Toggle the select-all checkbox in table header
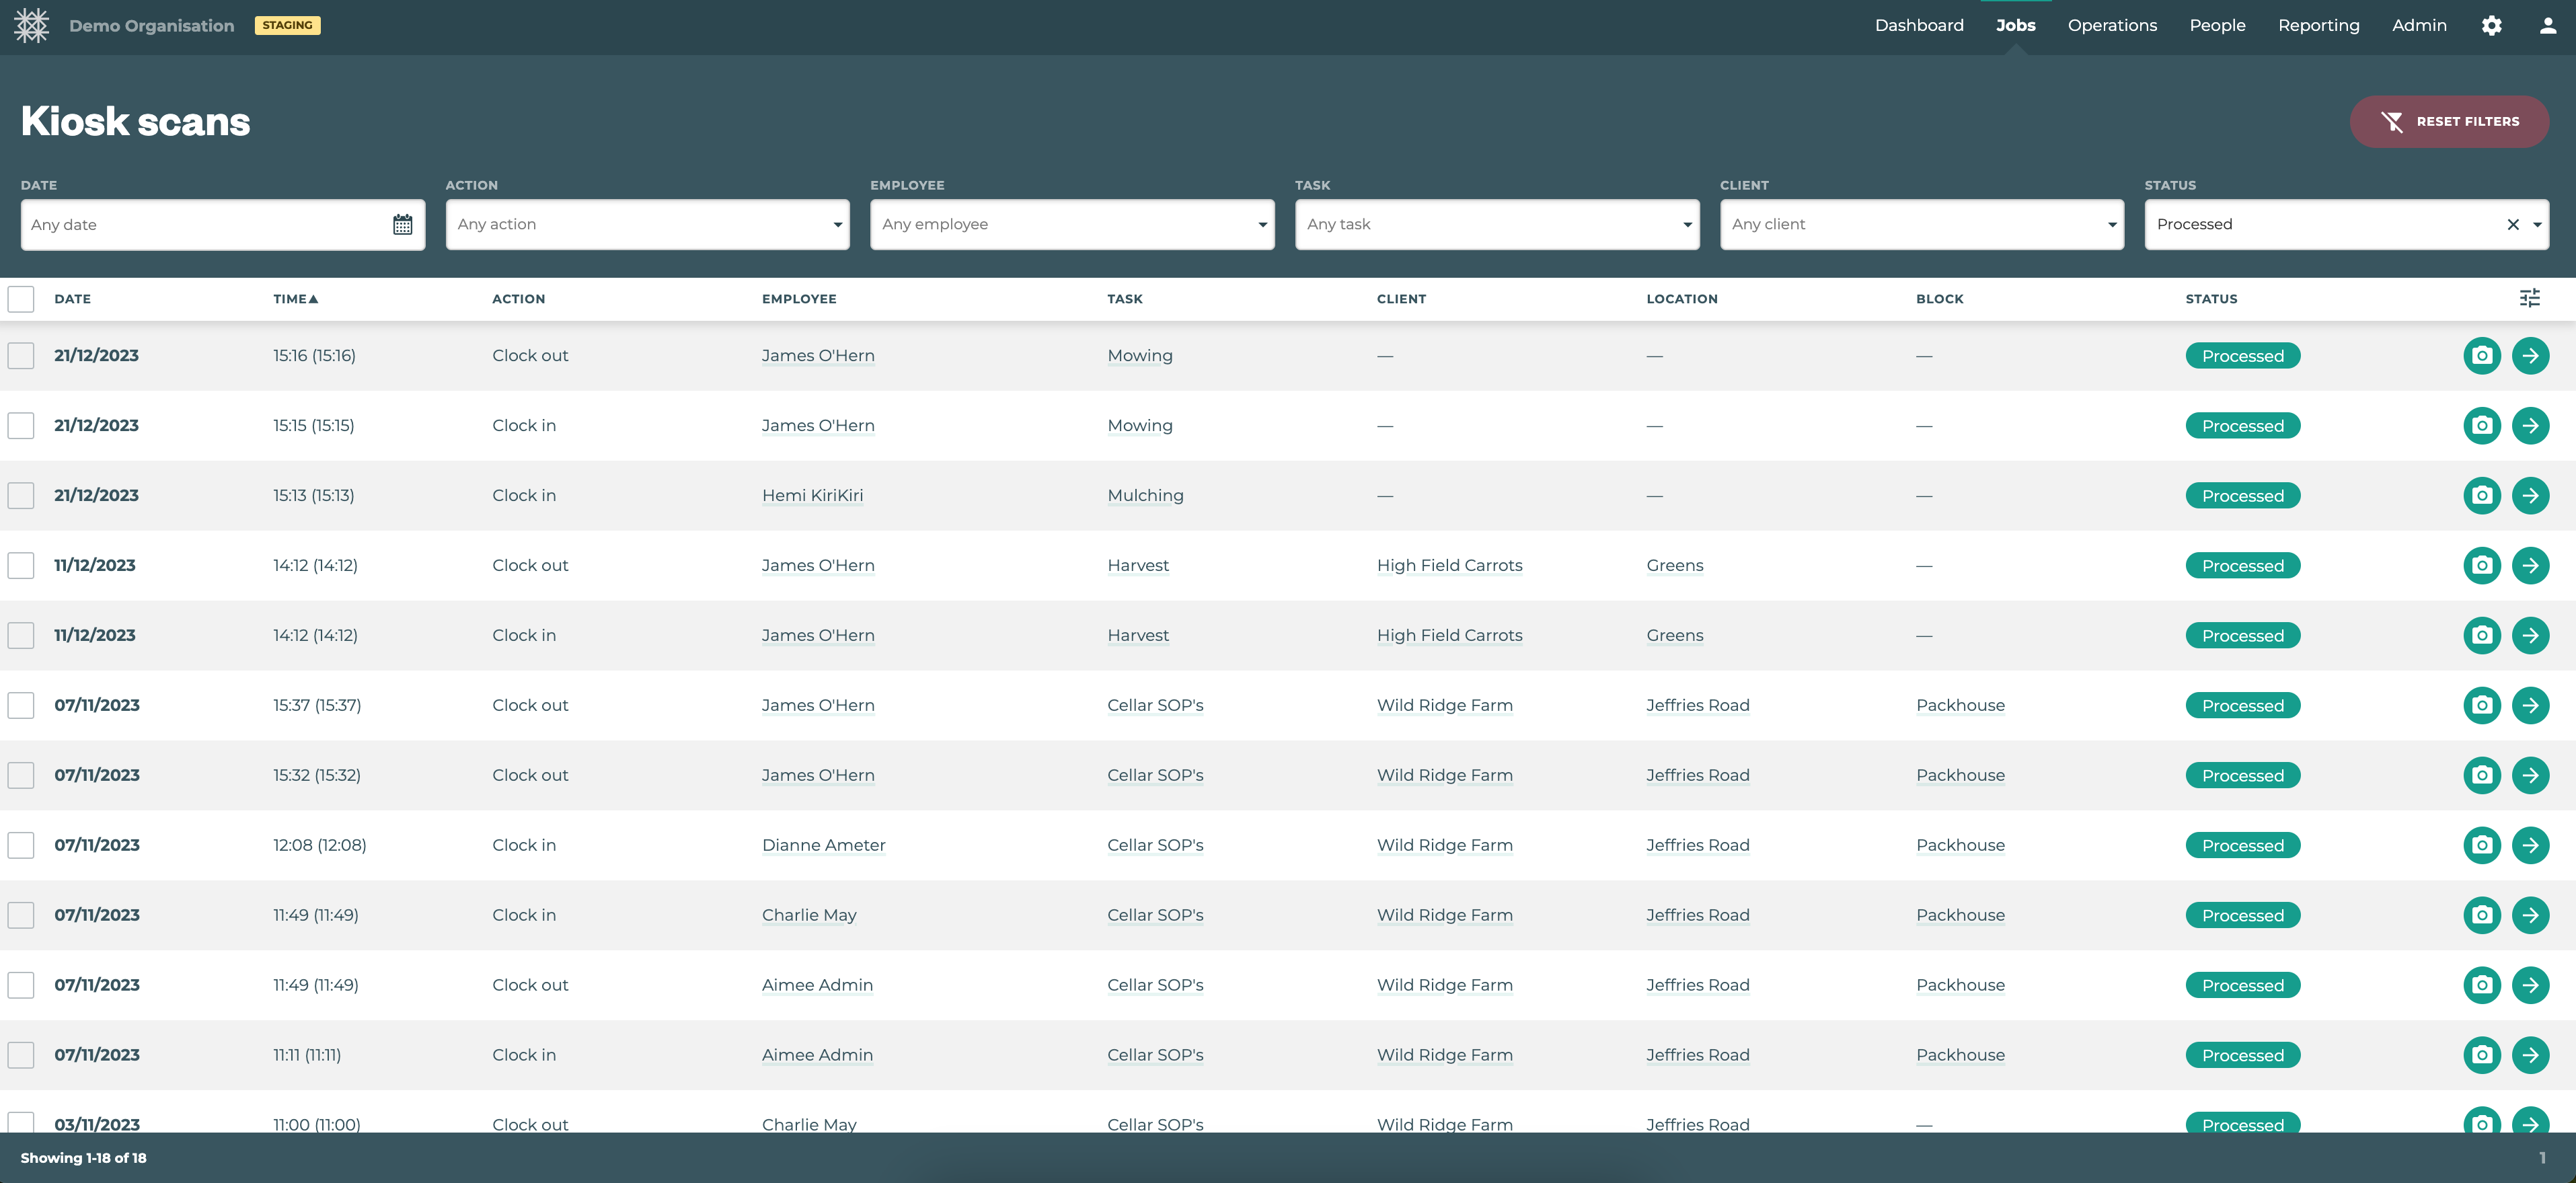 21,299
